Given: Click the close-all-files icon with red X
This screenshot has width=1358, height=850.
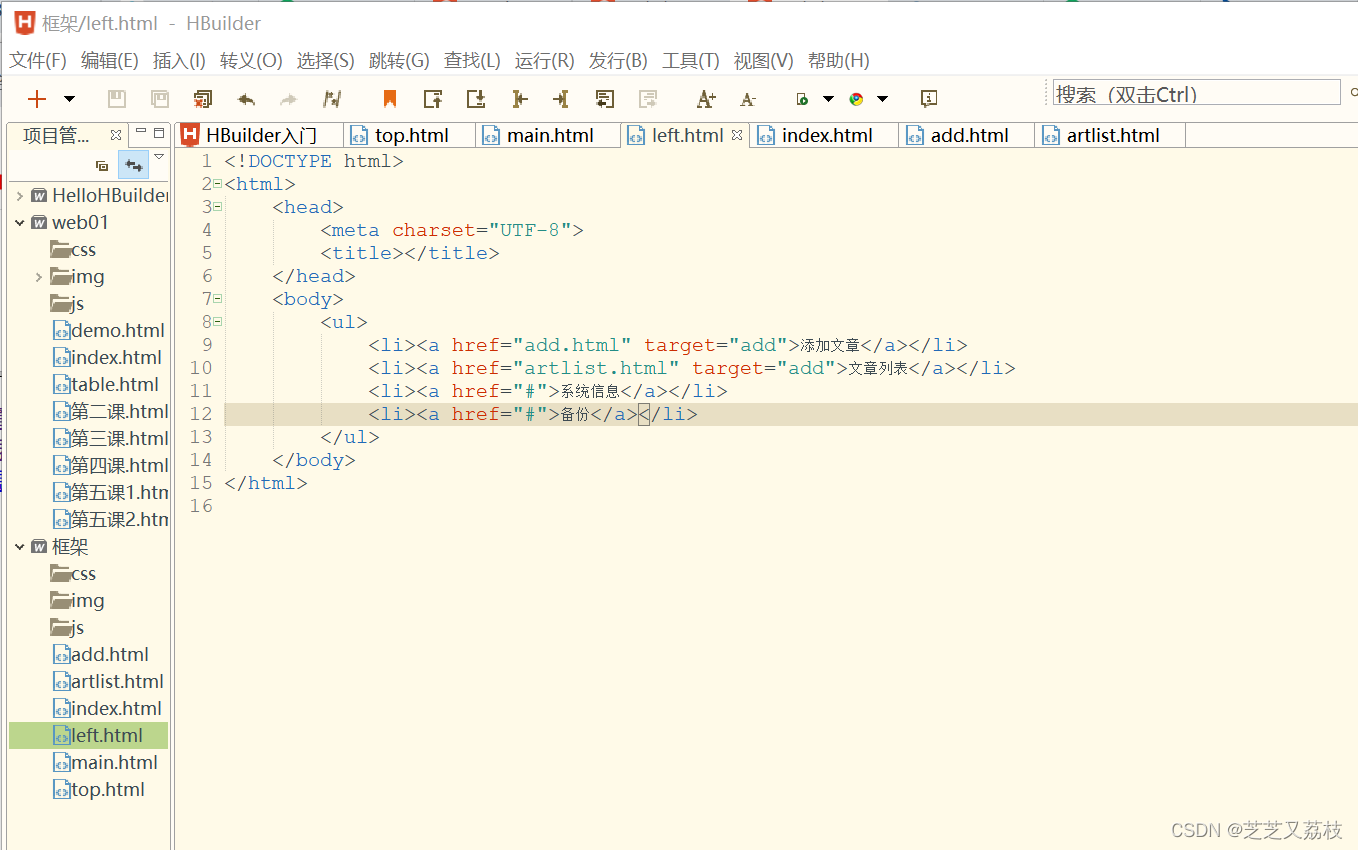Looking at the screenshot, I should [x=203, y=99].
